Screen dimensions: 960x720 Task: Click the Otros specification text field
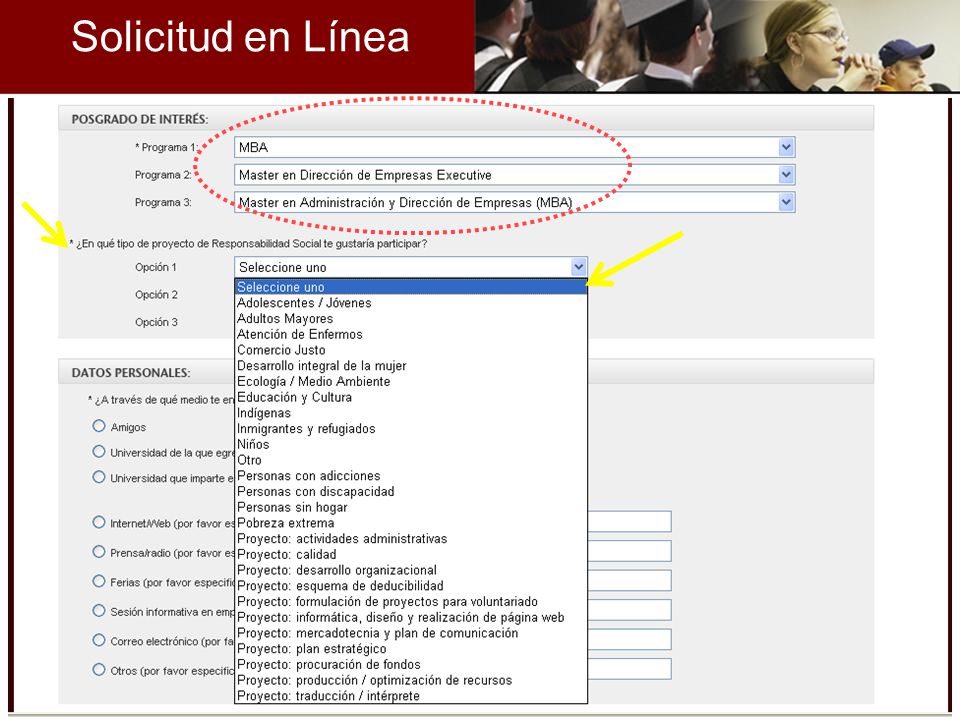point(629,669)
